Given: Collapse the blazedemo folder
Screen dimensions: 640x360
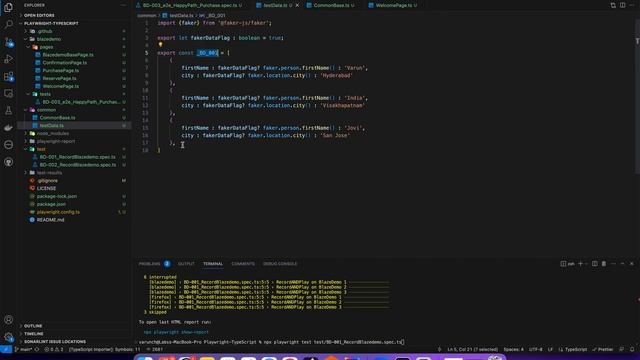Looking at the screenshot, I should tap(49, 39).
